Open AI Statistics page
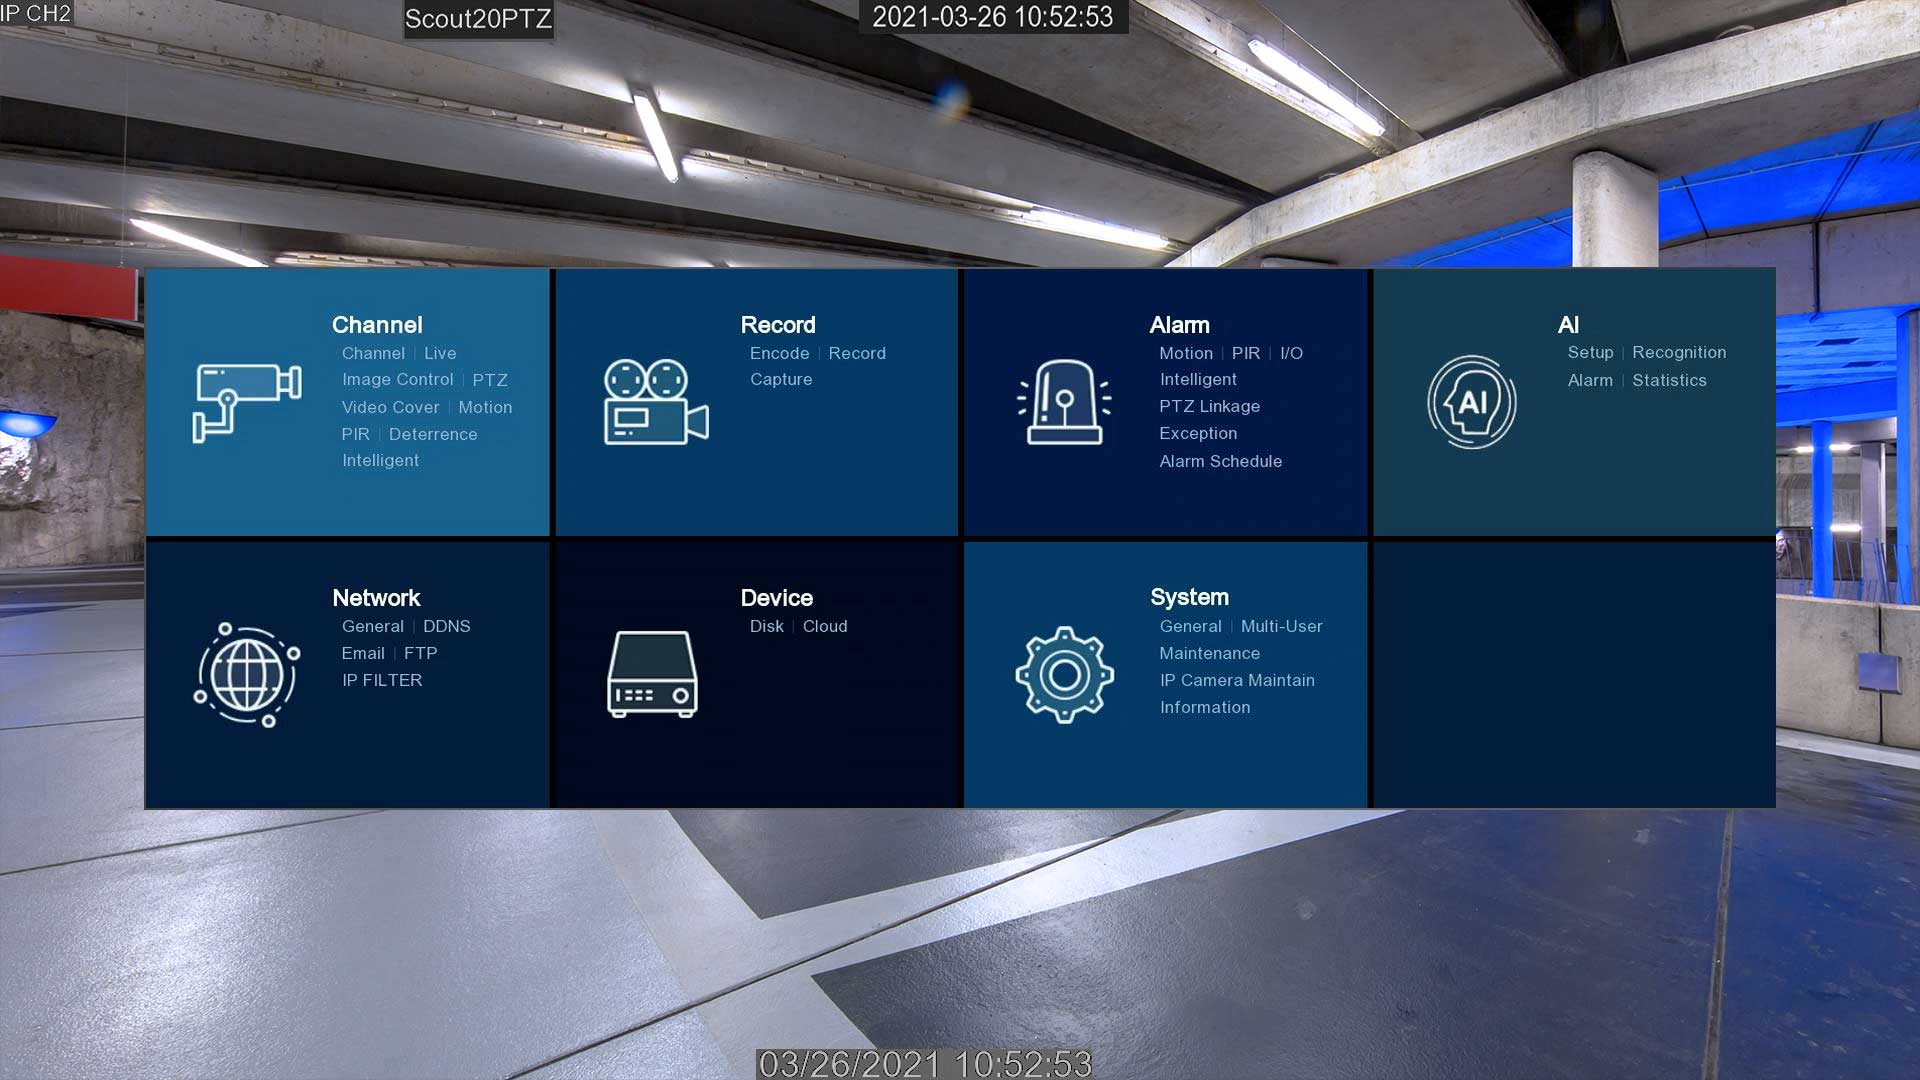 coord(1669,380)
